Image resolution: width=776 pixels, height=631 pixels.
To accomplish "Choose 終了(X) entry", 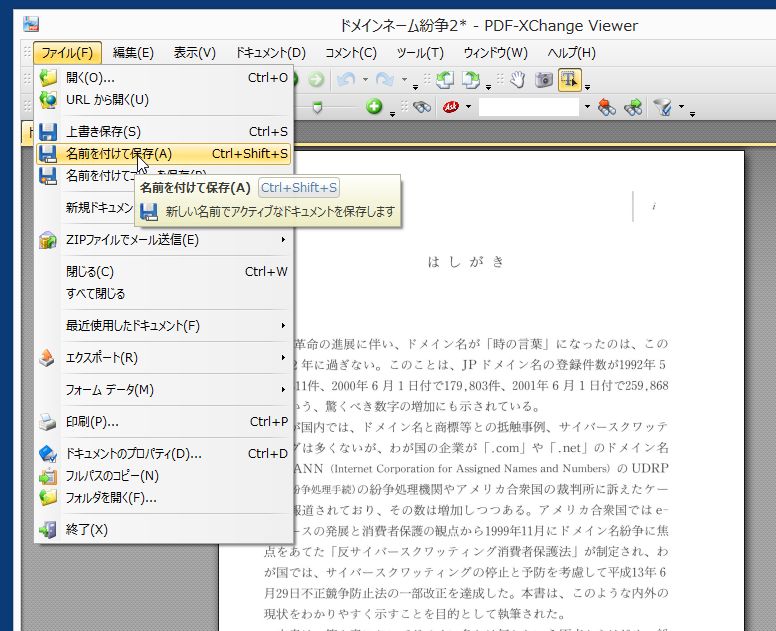I will click(163, 530).
